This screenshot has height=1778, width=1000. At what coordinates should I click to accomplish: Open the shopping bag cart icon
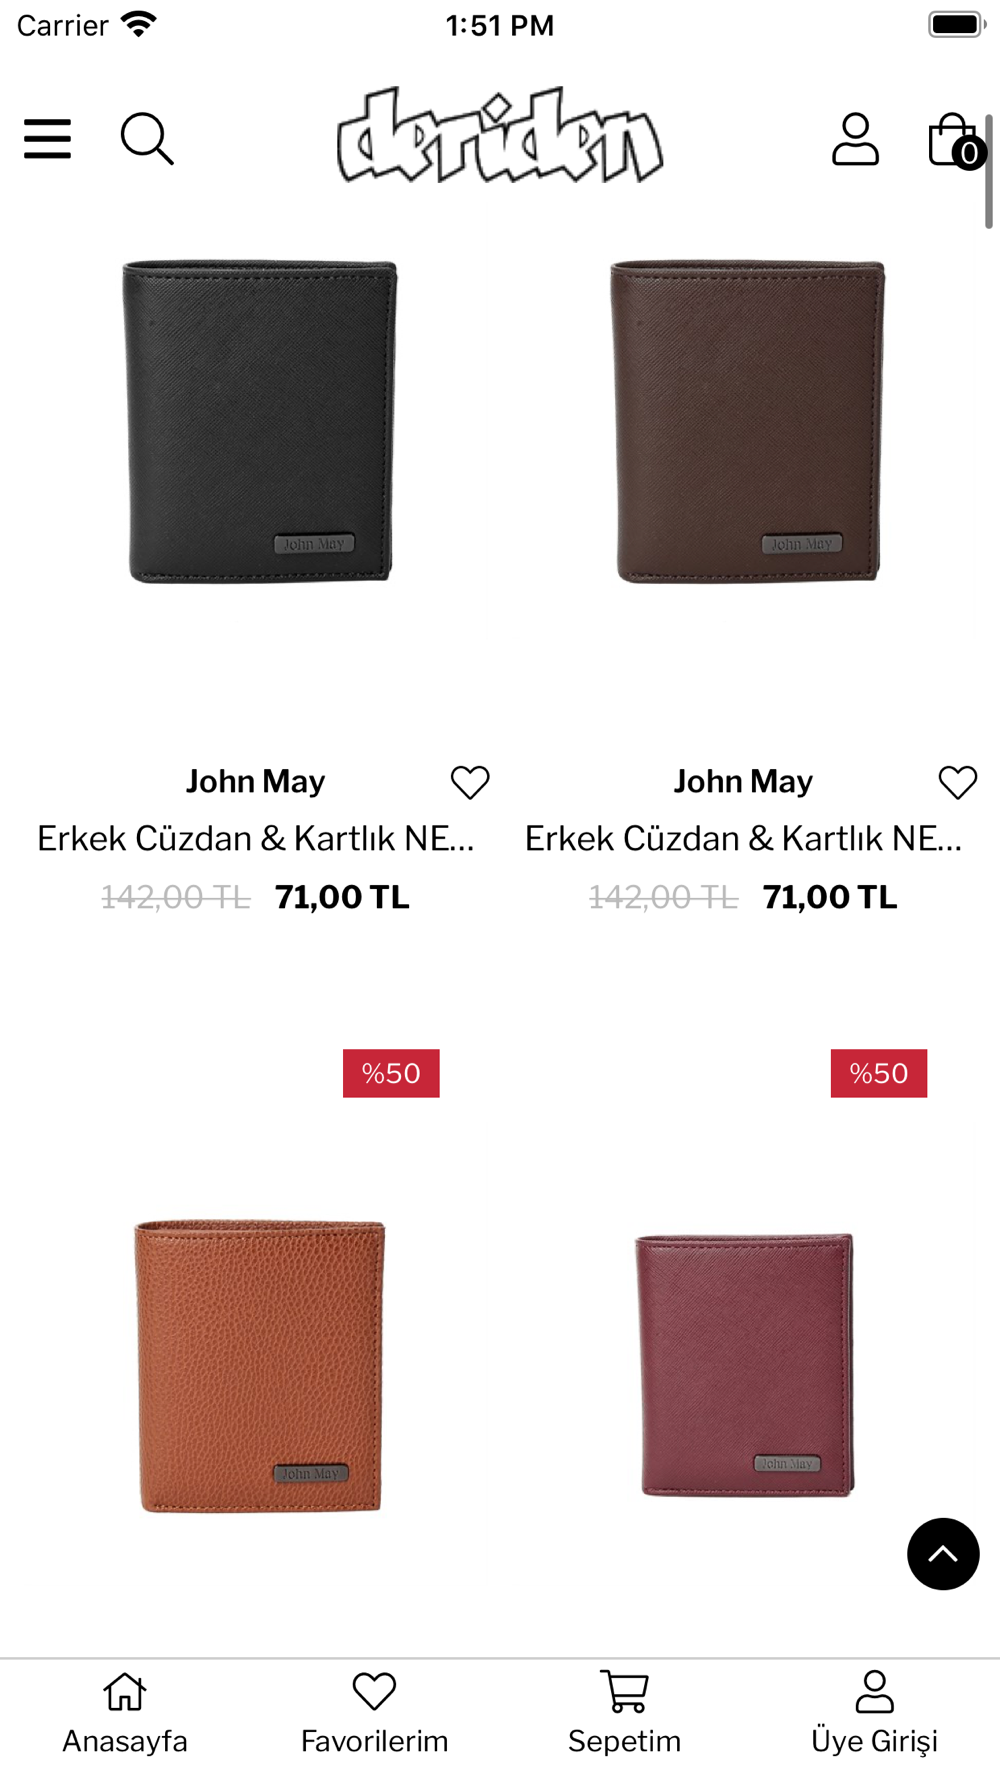955,140
